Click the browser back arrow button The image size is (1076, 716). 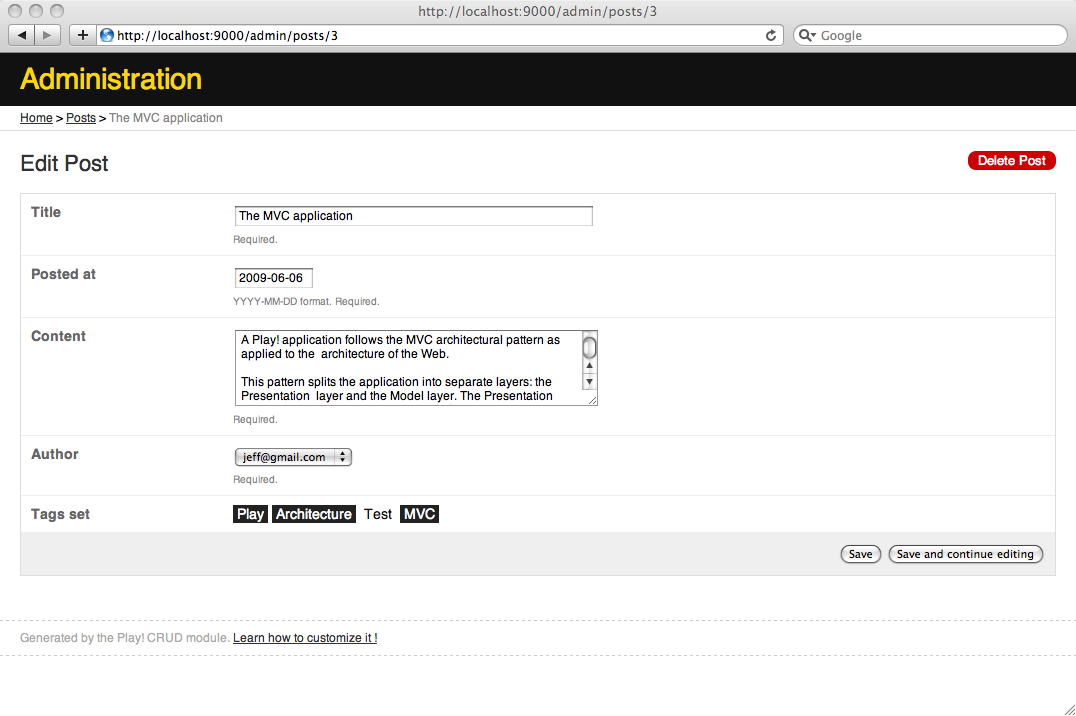[22, 35]
